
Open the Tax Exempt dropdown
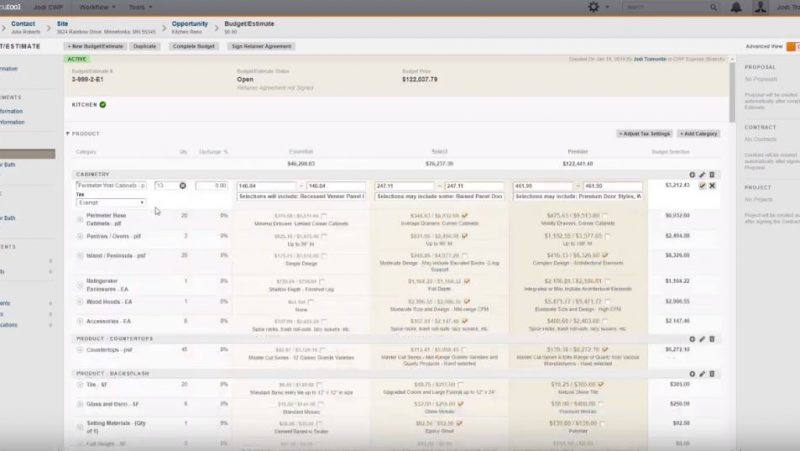pyautogui.click(x=109, y=203)
